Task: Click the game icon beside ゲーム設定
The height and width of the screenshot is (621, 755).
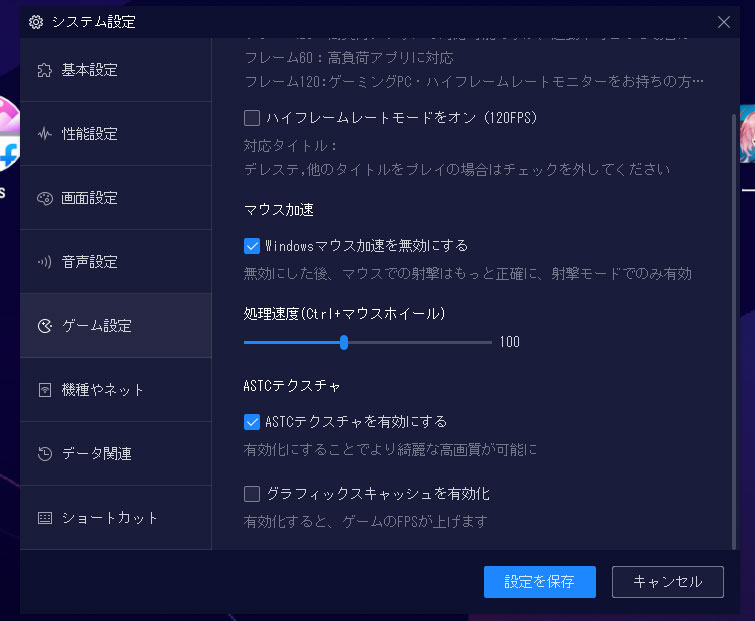Action: [44, 326]
